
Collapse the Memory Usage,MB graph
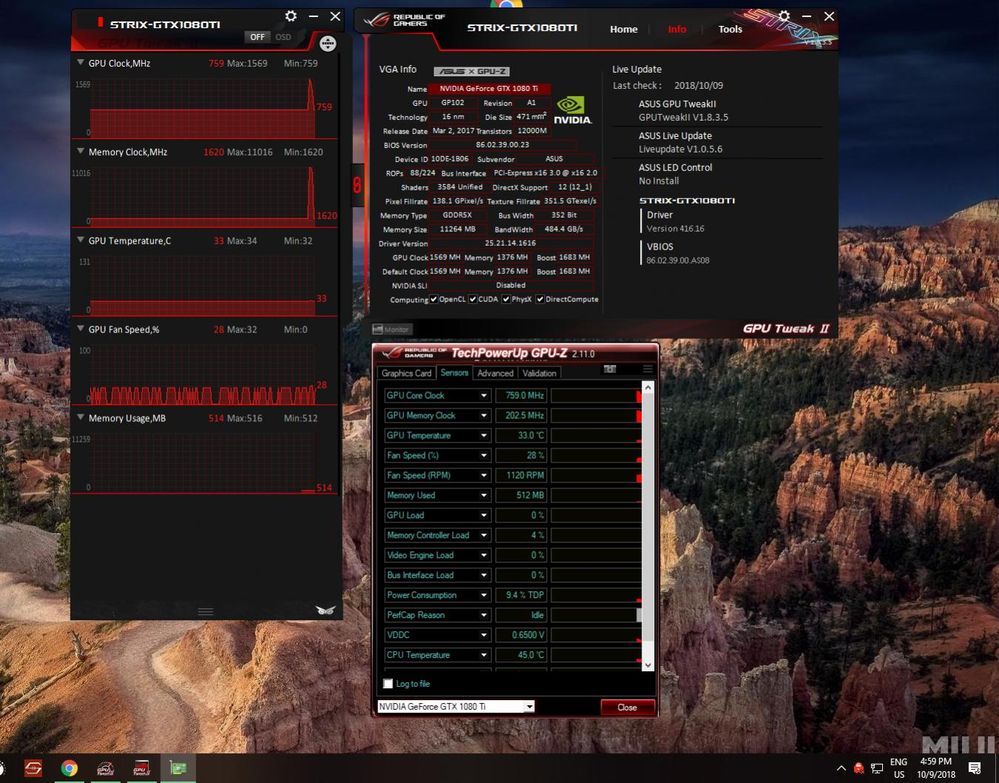(80, 417)
